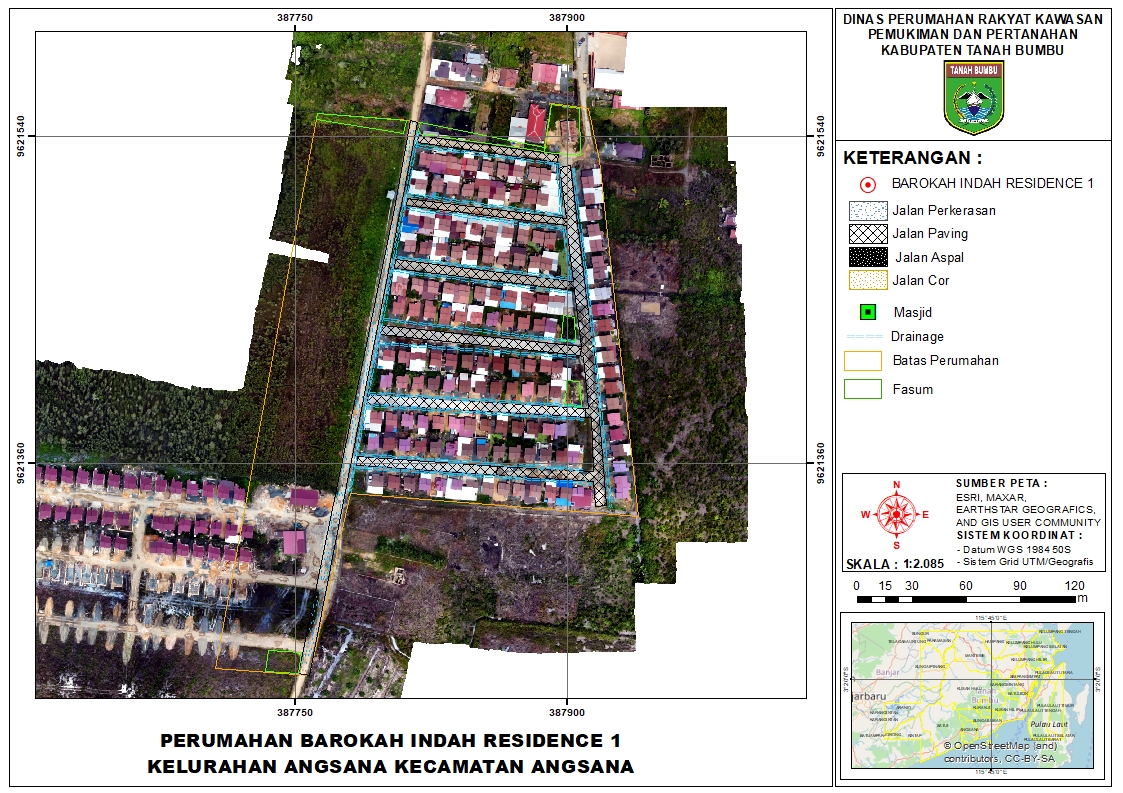The image size is (1123, 793).
Task: Click the KETERANGAN legend heading
Action: pos(912,158)
